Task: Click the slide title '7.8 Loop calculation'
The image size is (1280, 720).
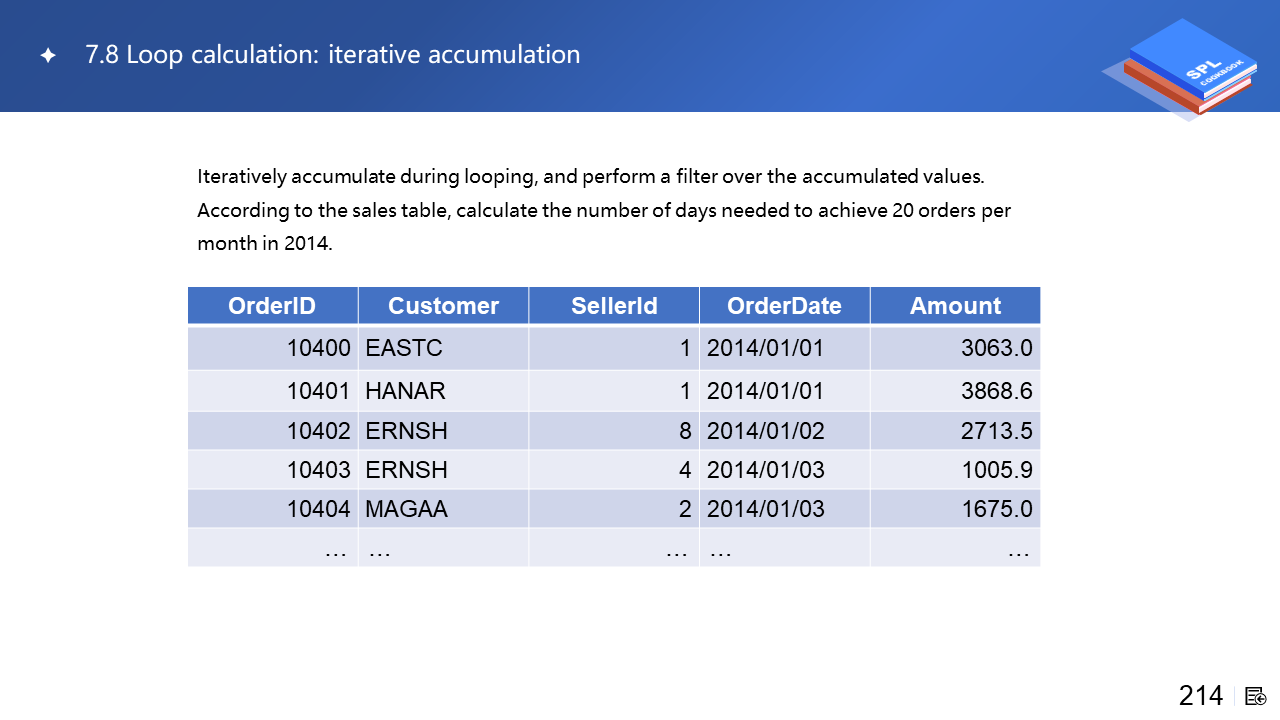Action: point(332,55)
